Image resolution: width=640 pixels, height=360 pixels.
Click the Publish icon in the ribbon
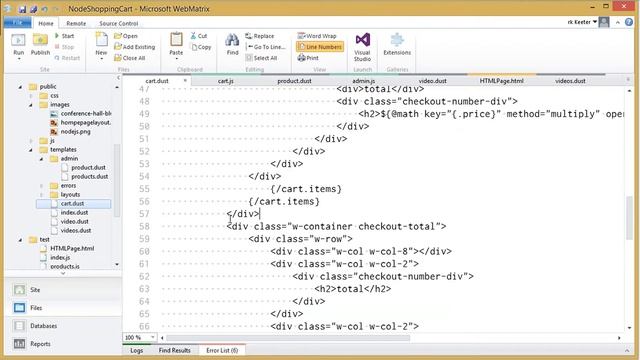click(x=40, y=41)
